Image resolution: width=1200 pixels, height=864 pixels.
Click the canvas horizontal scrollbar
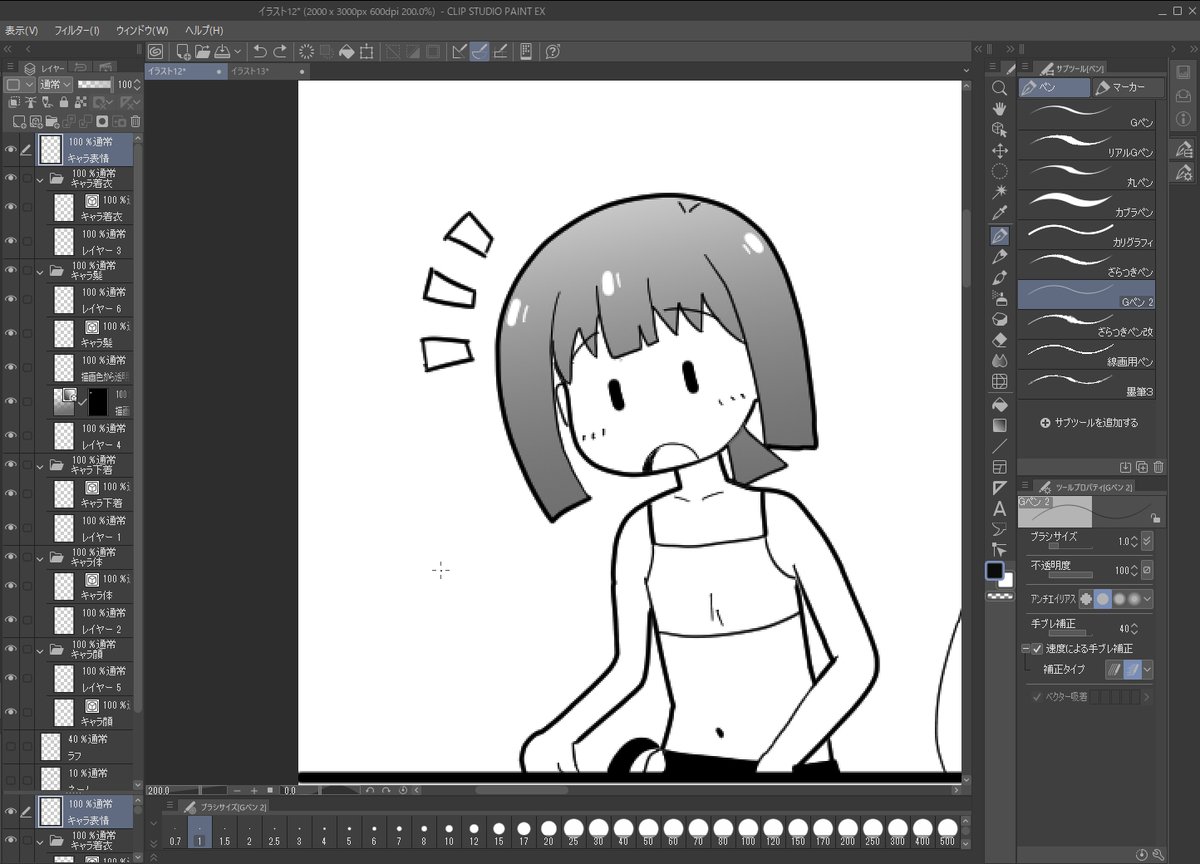point(520,790)
